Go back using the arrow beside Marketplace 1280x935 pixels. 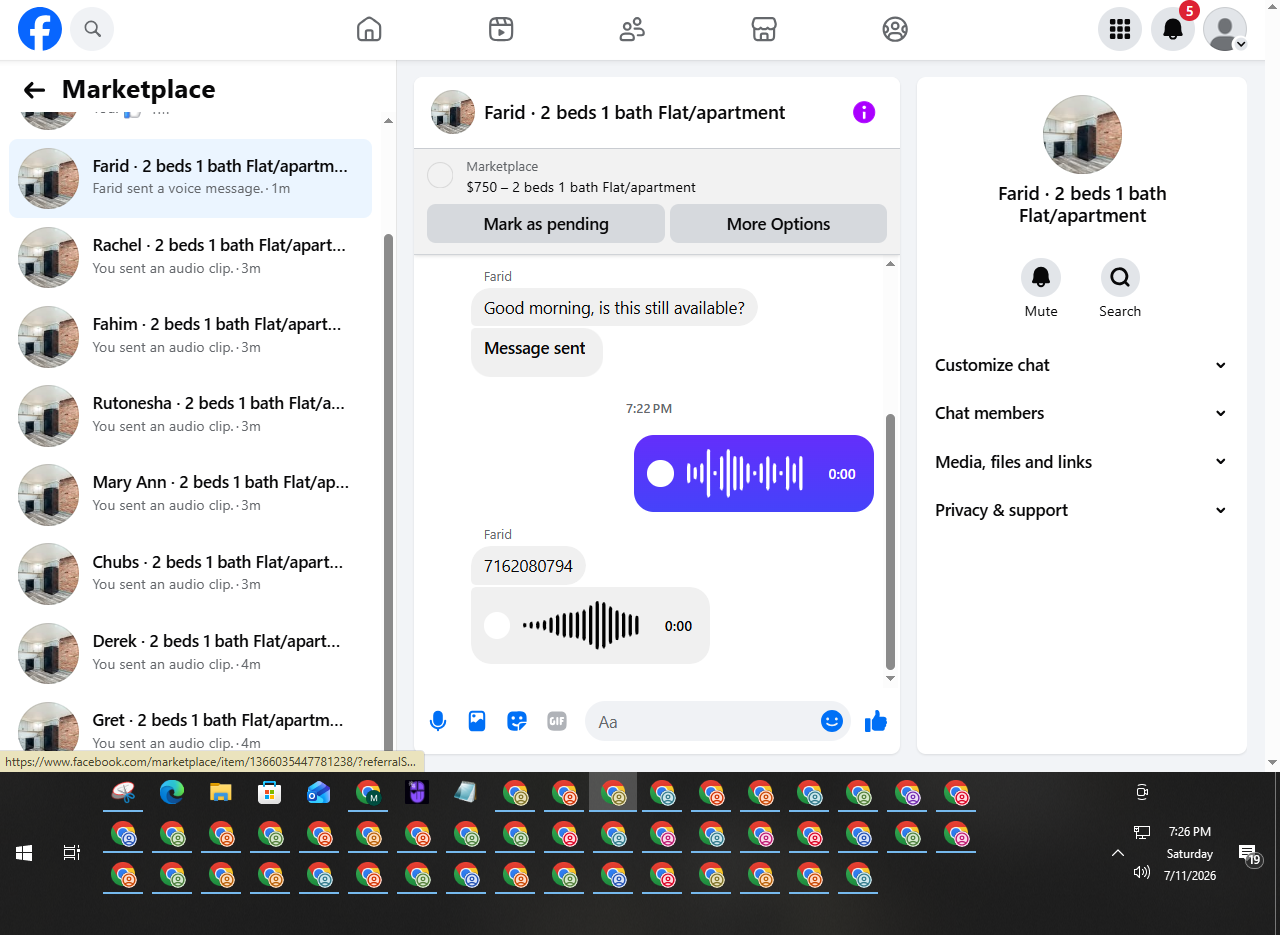click(34, 90)
